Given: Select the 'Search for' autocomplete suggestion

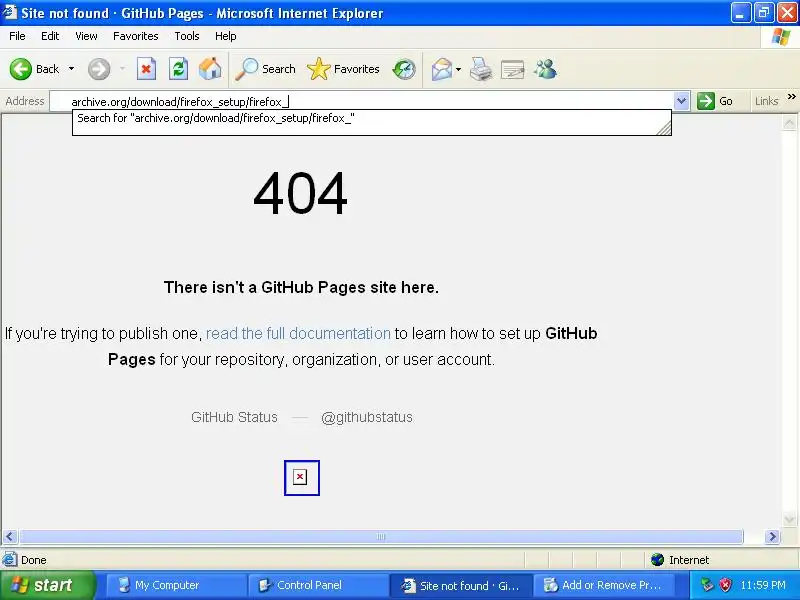Looking at the screenshot, I should 371,118.
